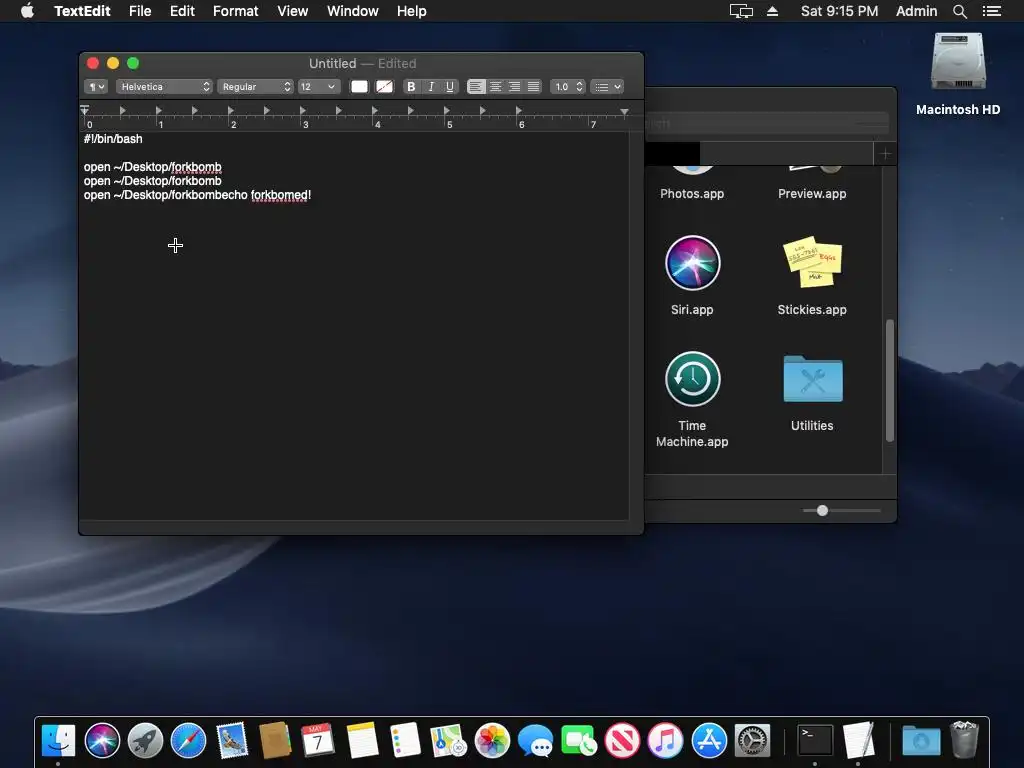Open Maps from the Dock
The width and height of the screenshot is (1024, 768).
pos(448,741)
